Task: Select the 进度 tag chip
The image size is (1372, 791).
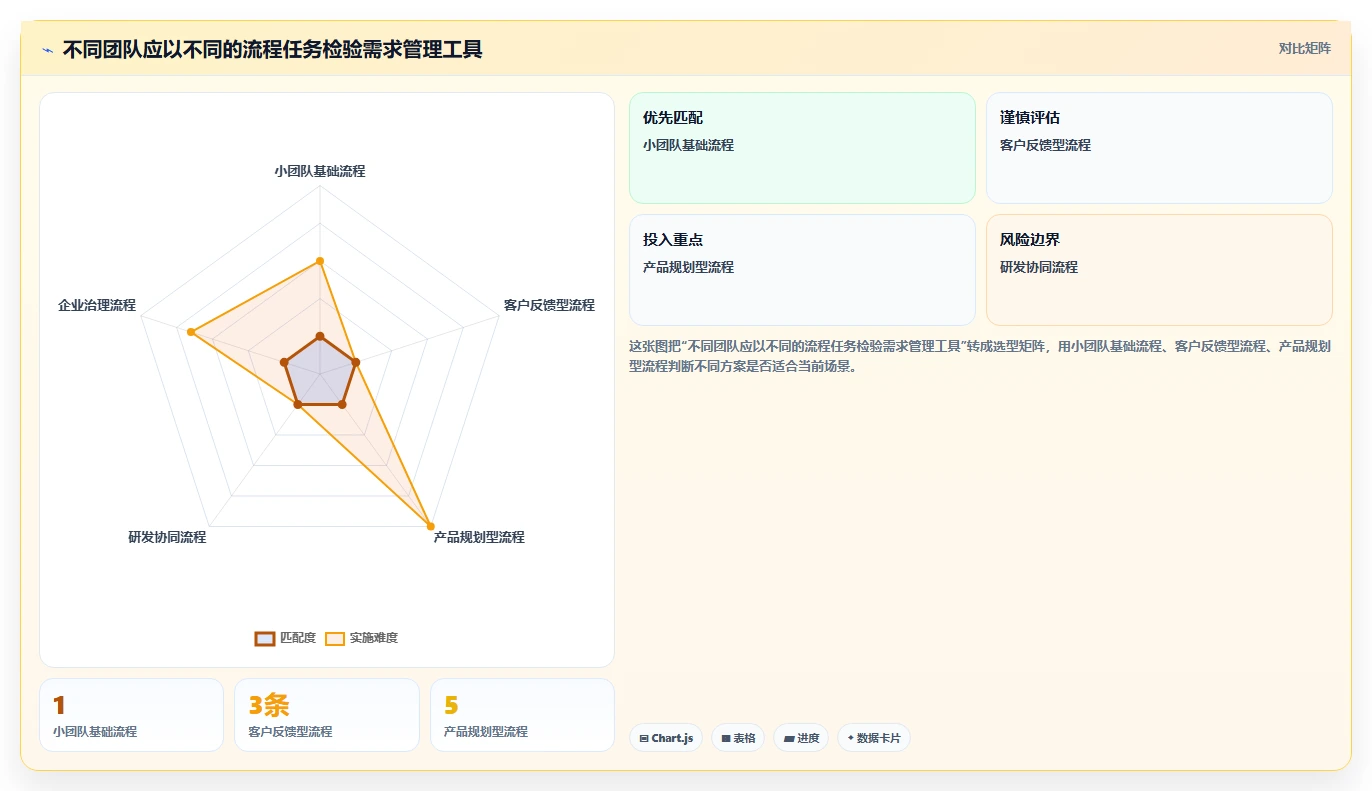Action: (x=801, y=738)
